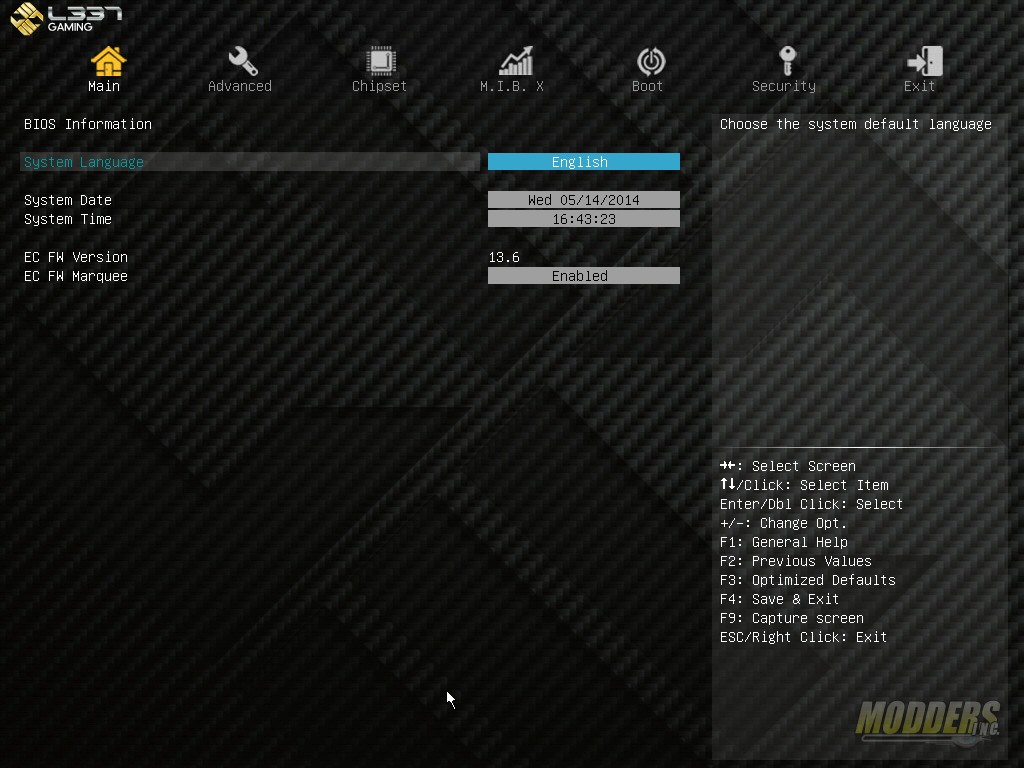Open the M.I.B. X tab label
This screenshot has width=1024, height=768.
(x=511, y=86)
